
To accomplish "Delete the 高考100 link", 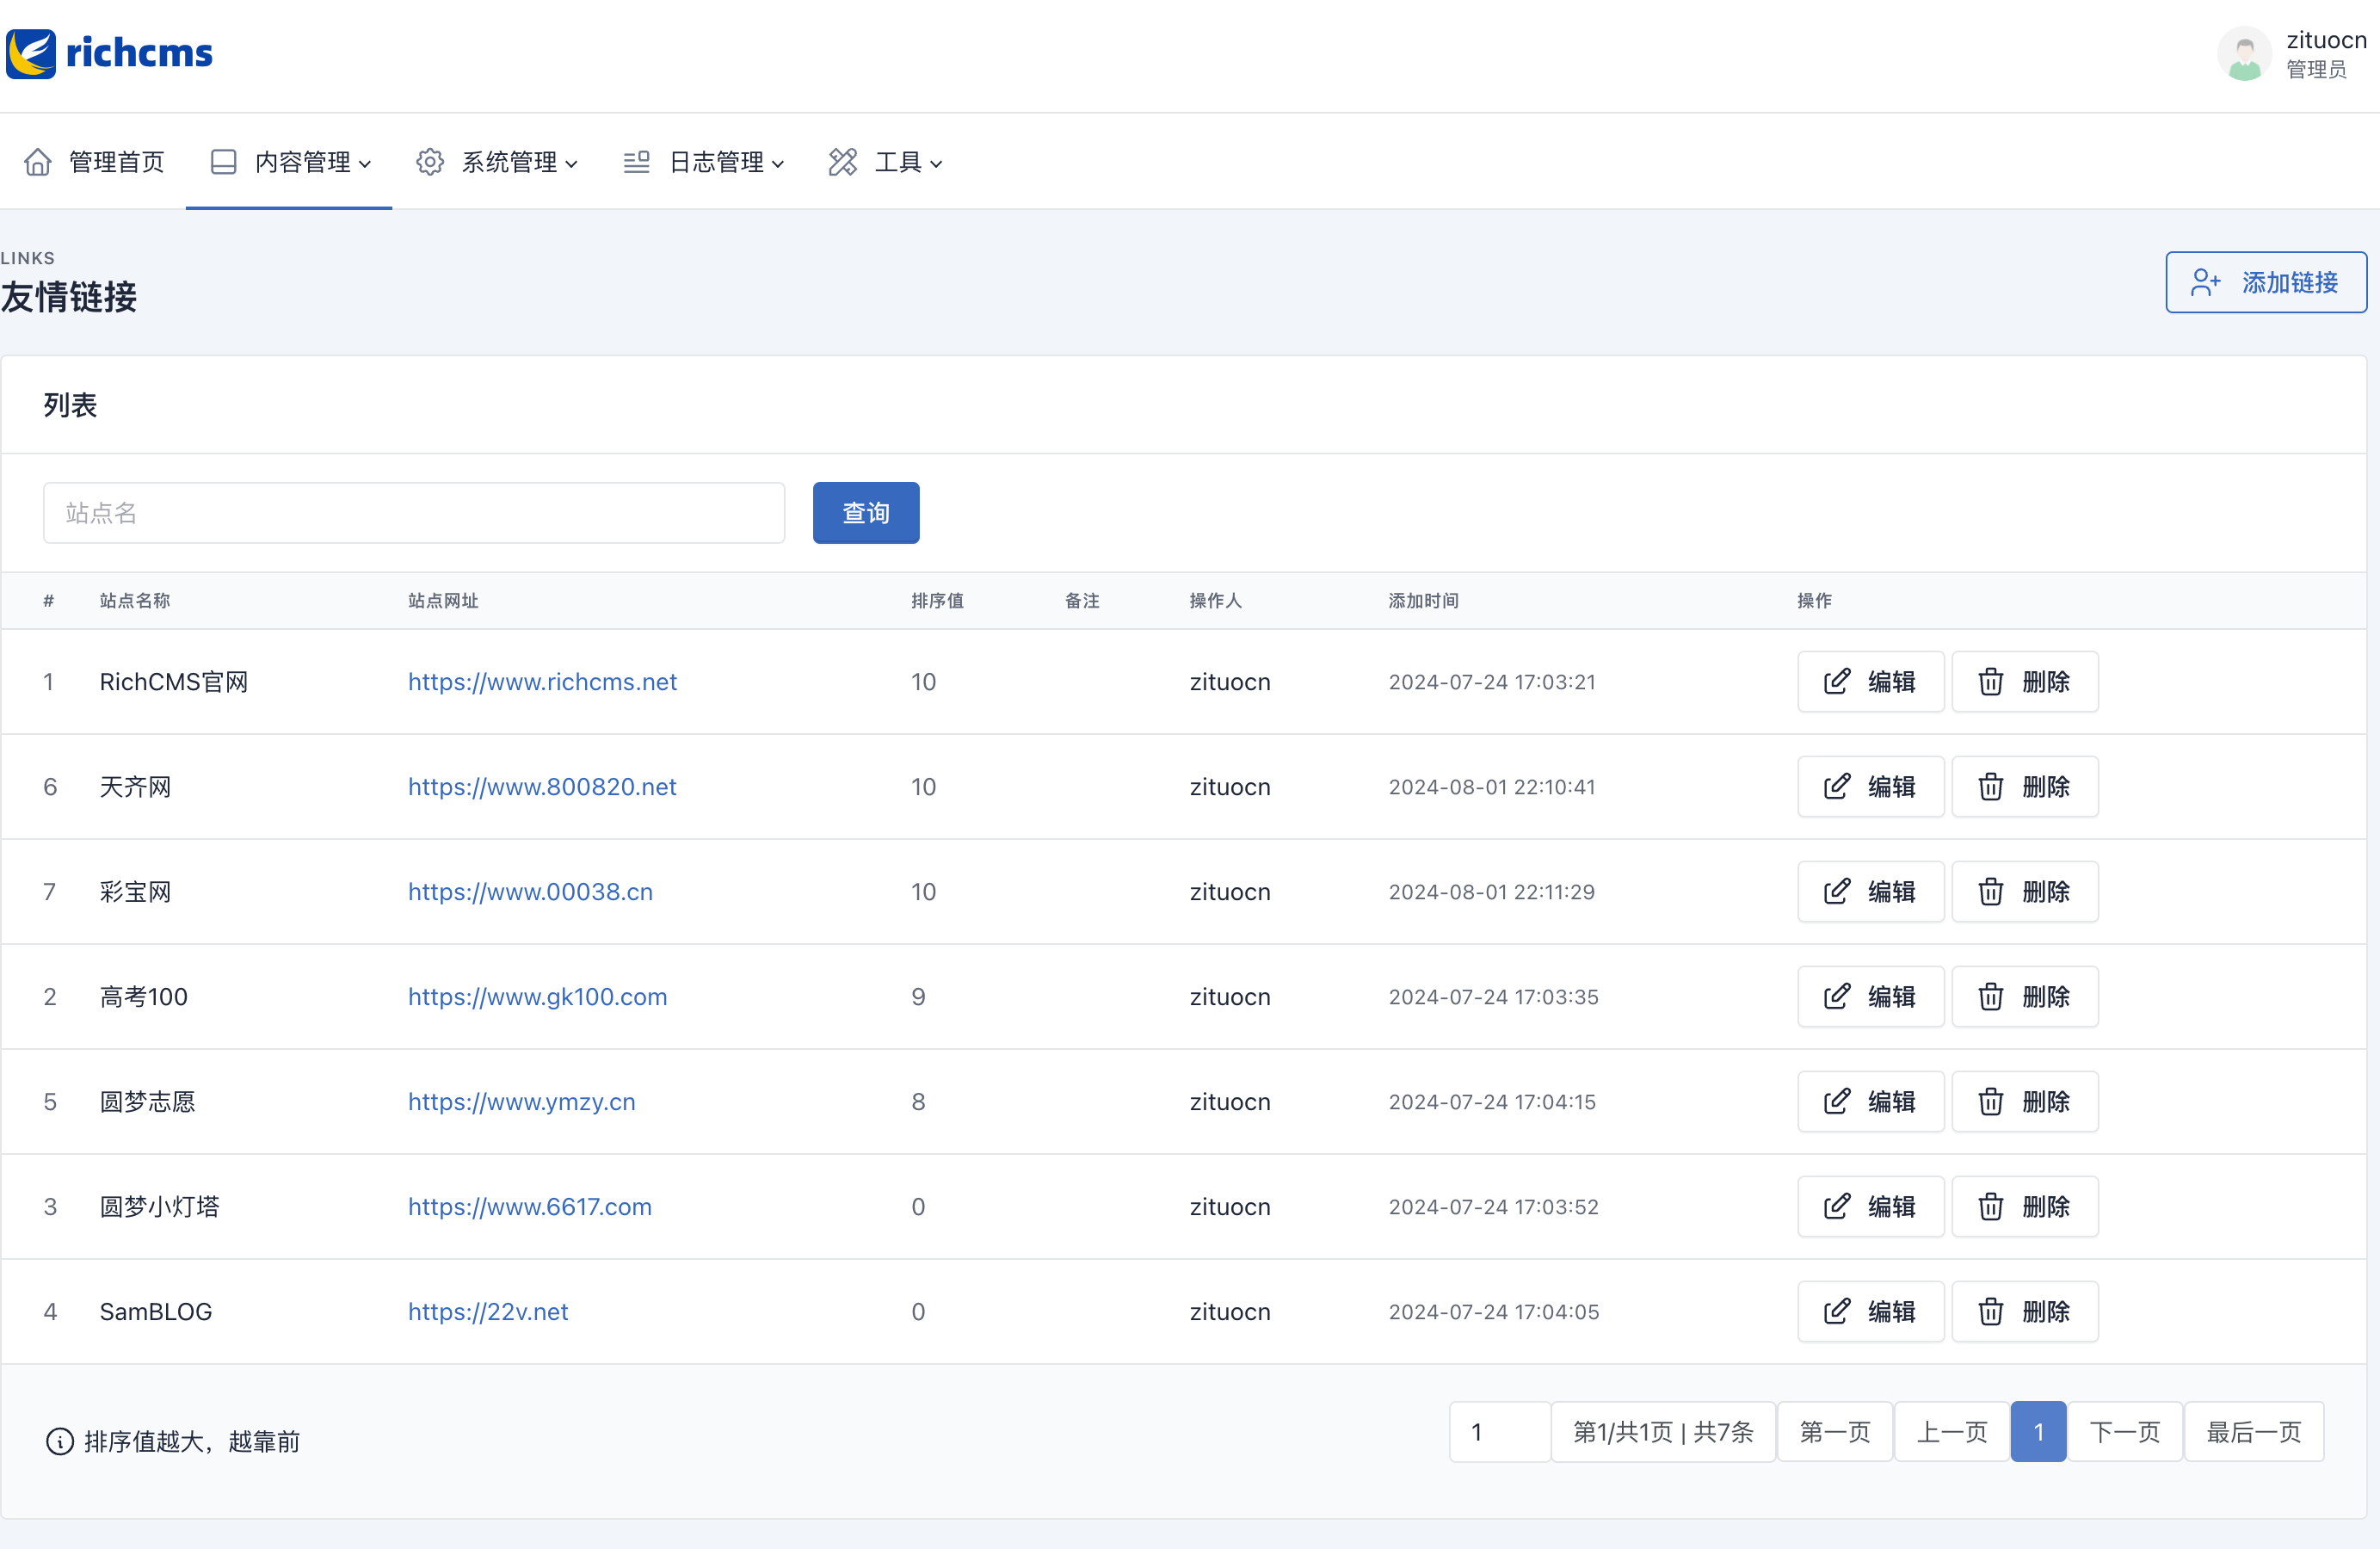I will [x=2025, y=997].
